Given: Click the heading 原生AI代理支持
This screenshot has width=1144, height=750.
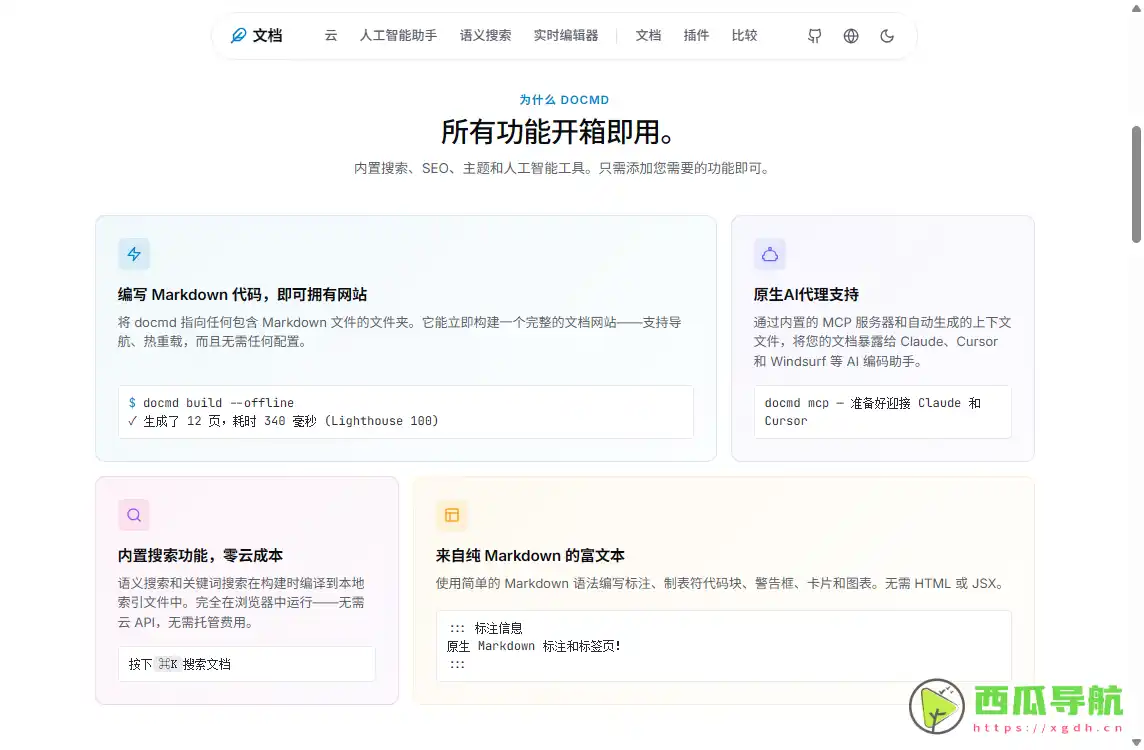Looking at the screenshot, I should pyautogui.click(x=805, y=294).
